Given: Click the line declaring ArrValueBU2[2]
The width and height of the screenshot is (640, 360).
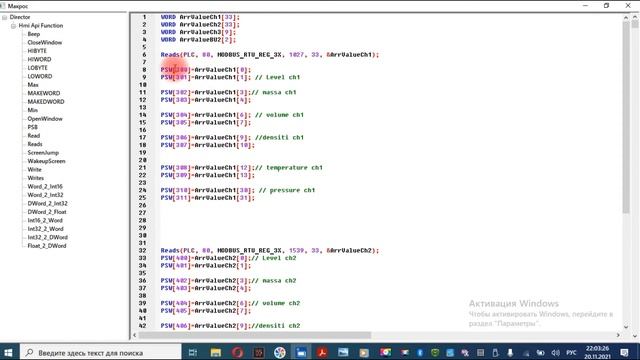Looking at the screenshot, I should tap(198, 40).
